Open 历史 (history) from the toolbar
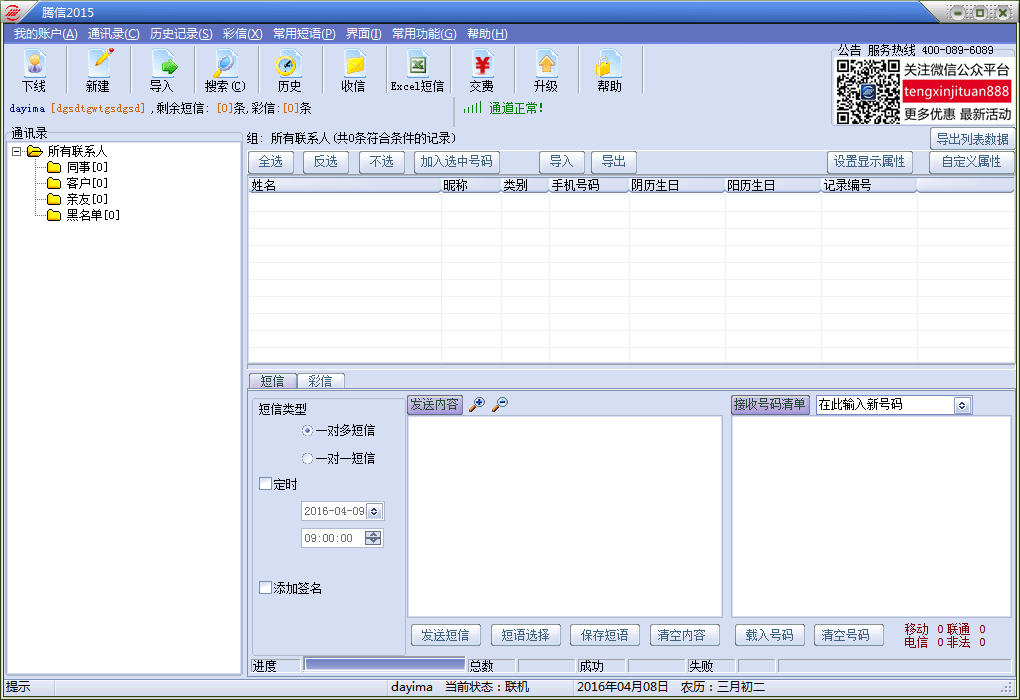Image resolution: width=1020 pixels, height=700 pixels. [x=289, y=69]
